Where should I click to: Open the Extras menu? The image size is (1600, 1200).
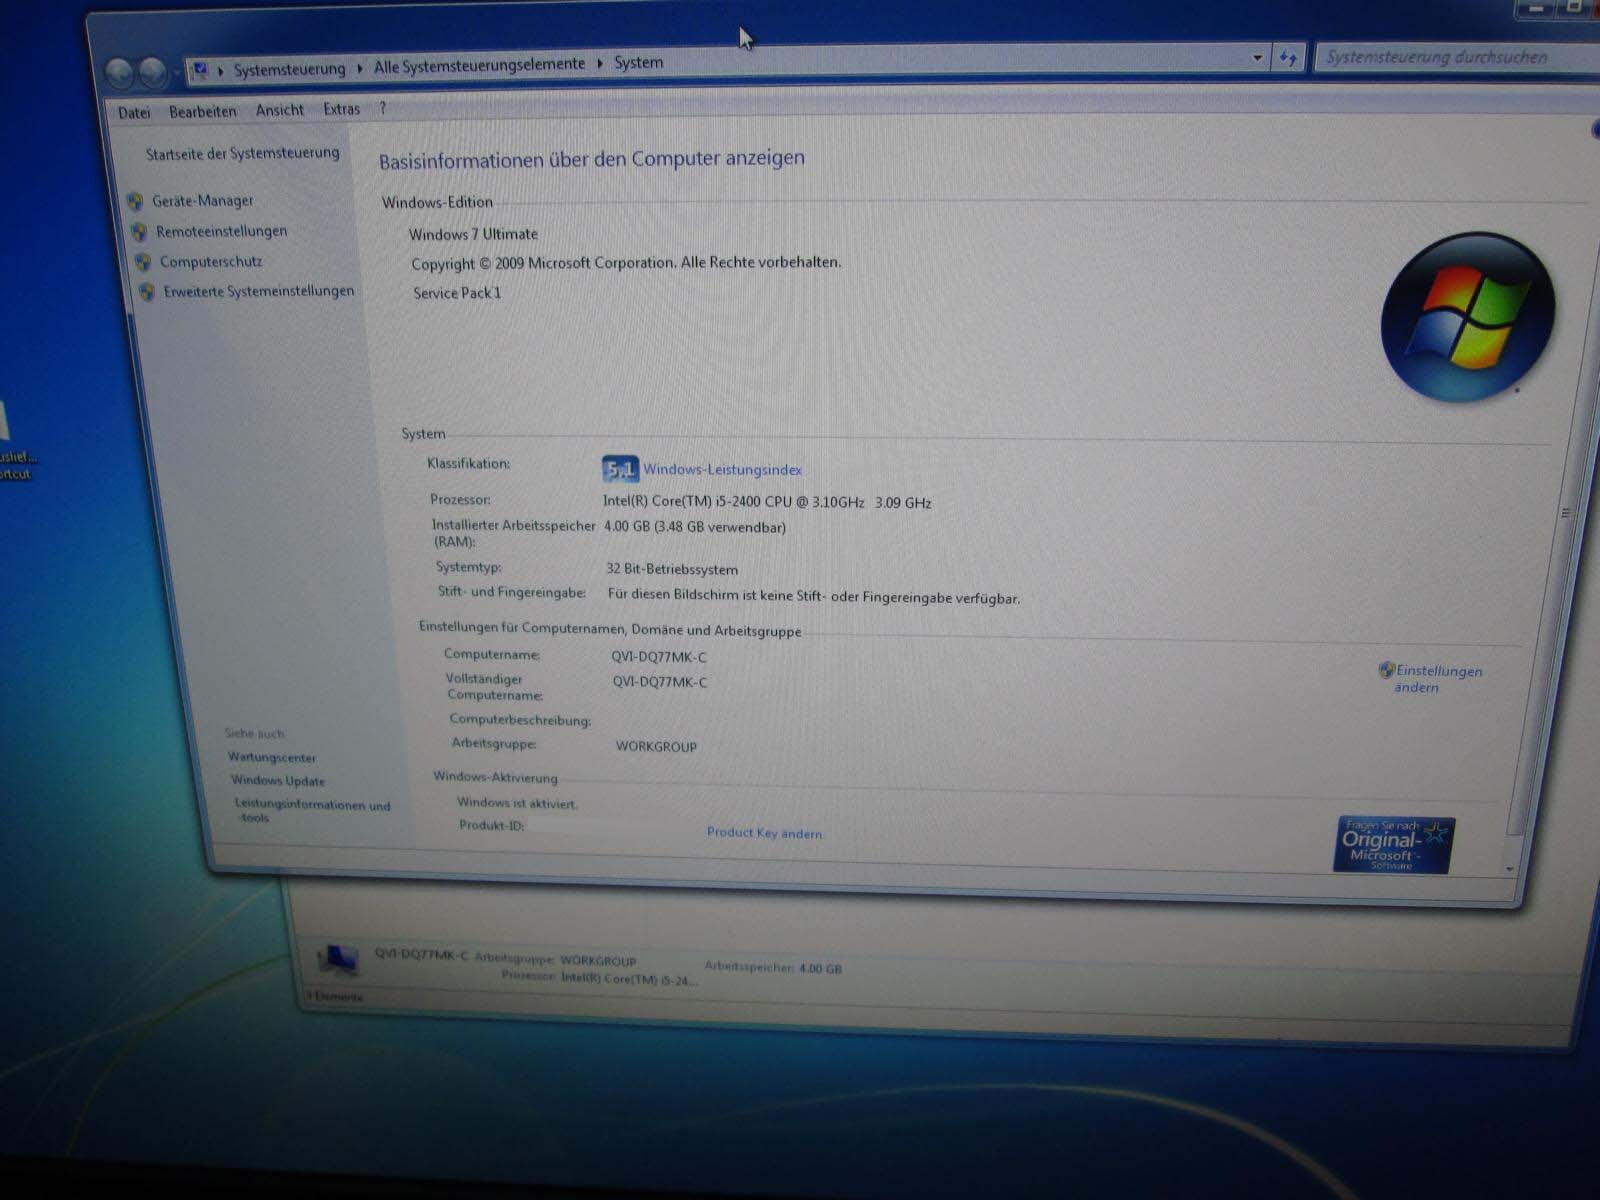point(341,109)
